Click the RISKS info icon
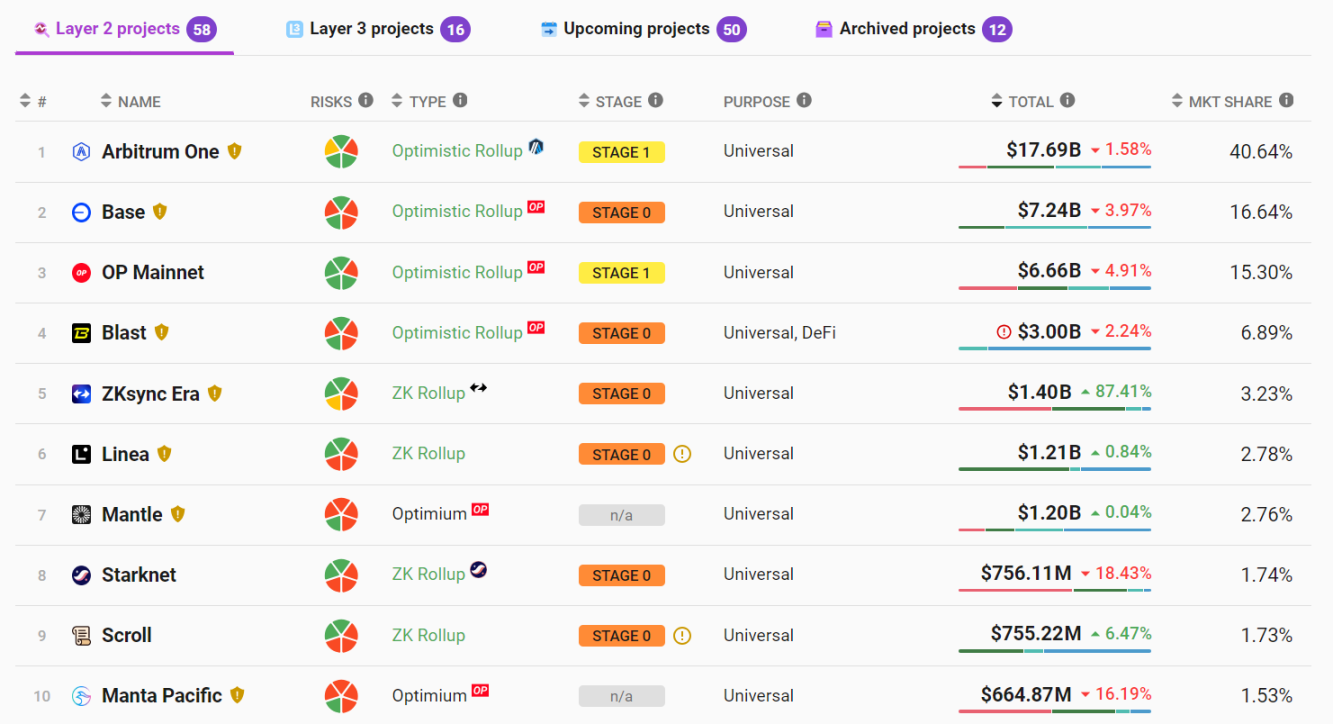The image size is (1333, 724). pos(366,100)
